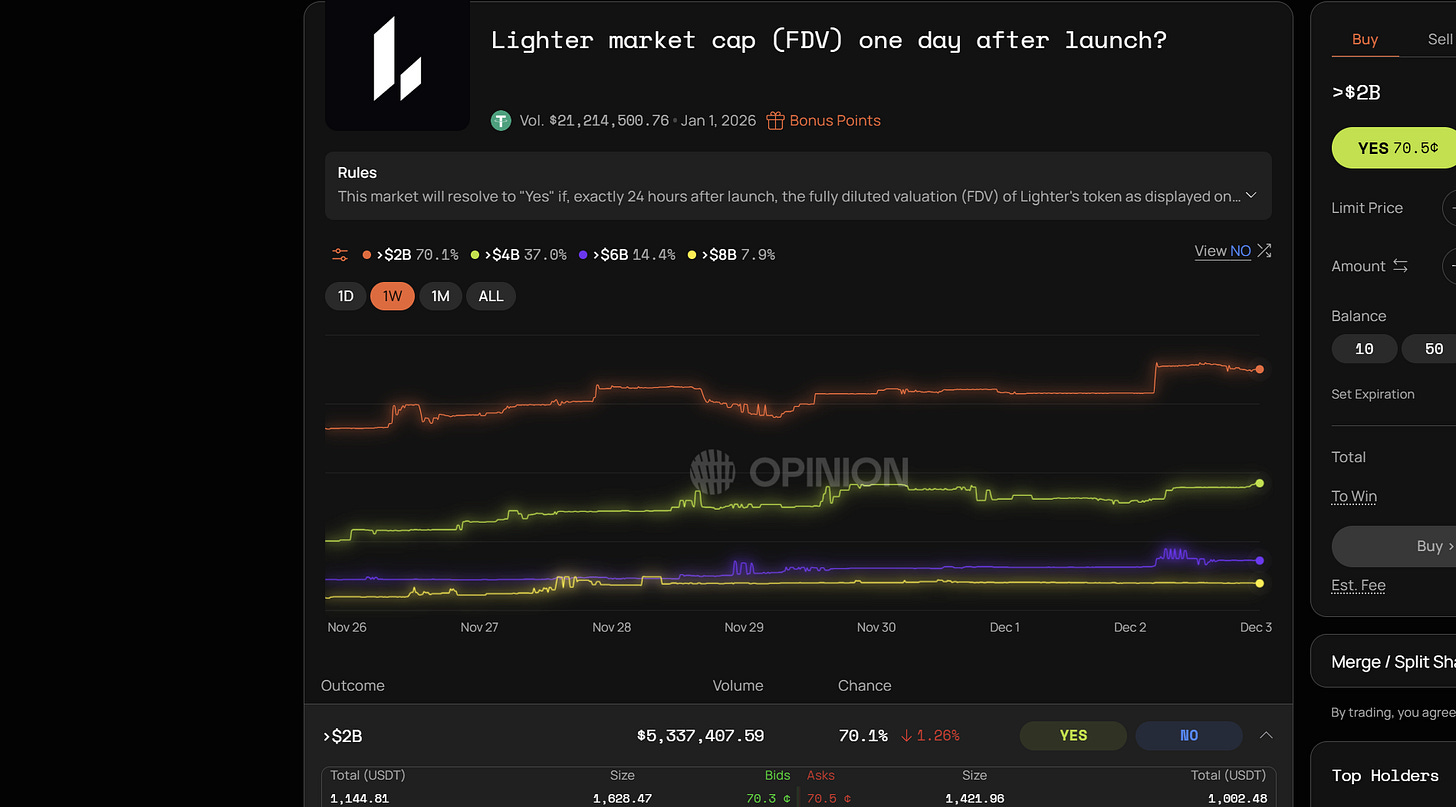Toggle the >$8B yellow legend series

[731, 255]
